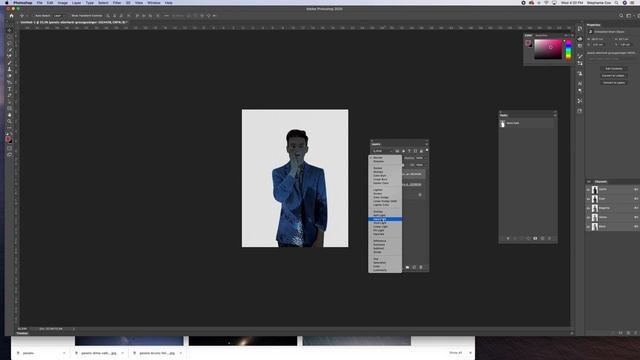640x360 pixels.
Task: Create a new group with the Layers panel folder icon
Action: point(407,267)
